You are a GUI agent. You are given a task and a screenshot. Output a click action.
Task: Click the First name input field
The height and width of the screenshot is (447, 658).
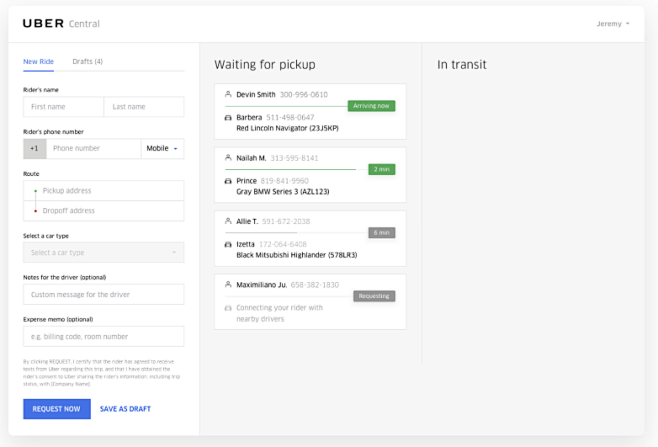(63, 107)
